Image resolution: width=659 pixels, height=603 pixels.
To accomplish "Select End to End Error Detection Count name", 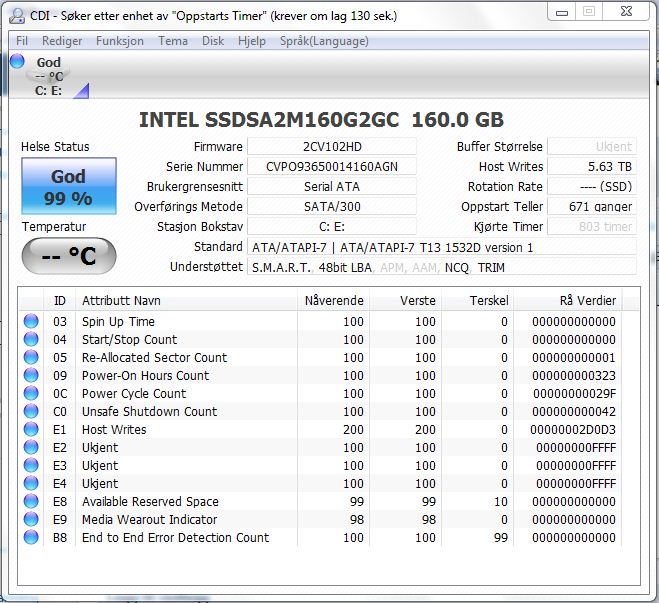I will (175, 537).
